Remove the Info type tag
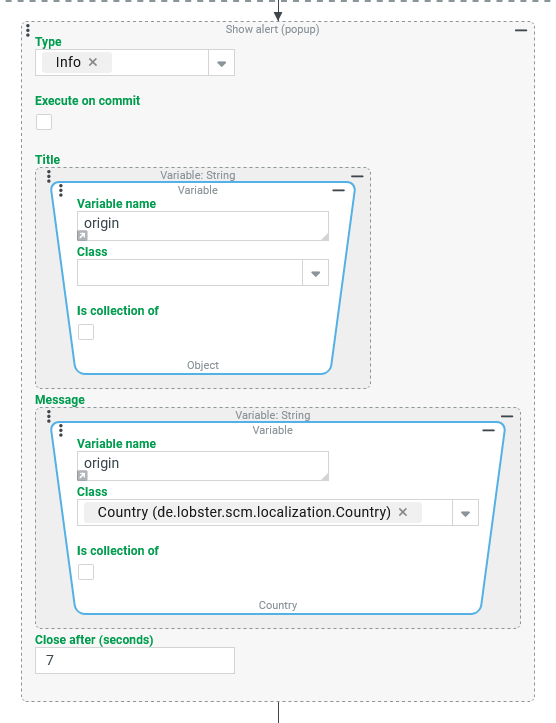This screenshot has width=556, height=723. pos(93,62)
